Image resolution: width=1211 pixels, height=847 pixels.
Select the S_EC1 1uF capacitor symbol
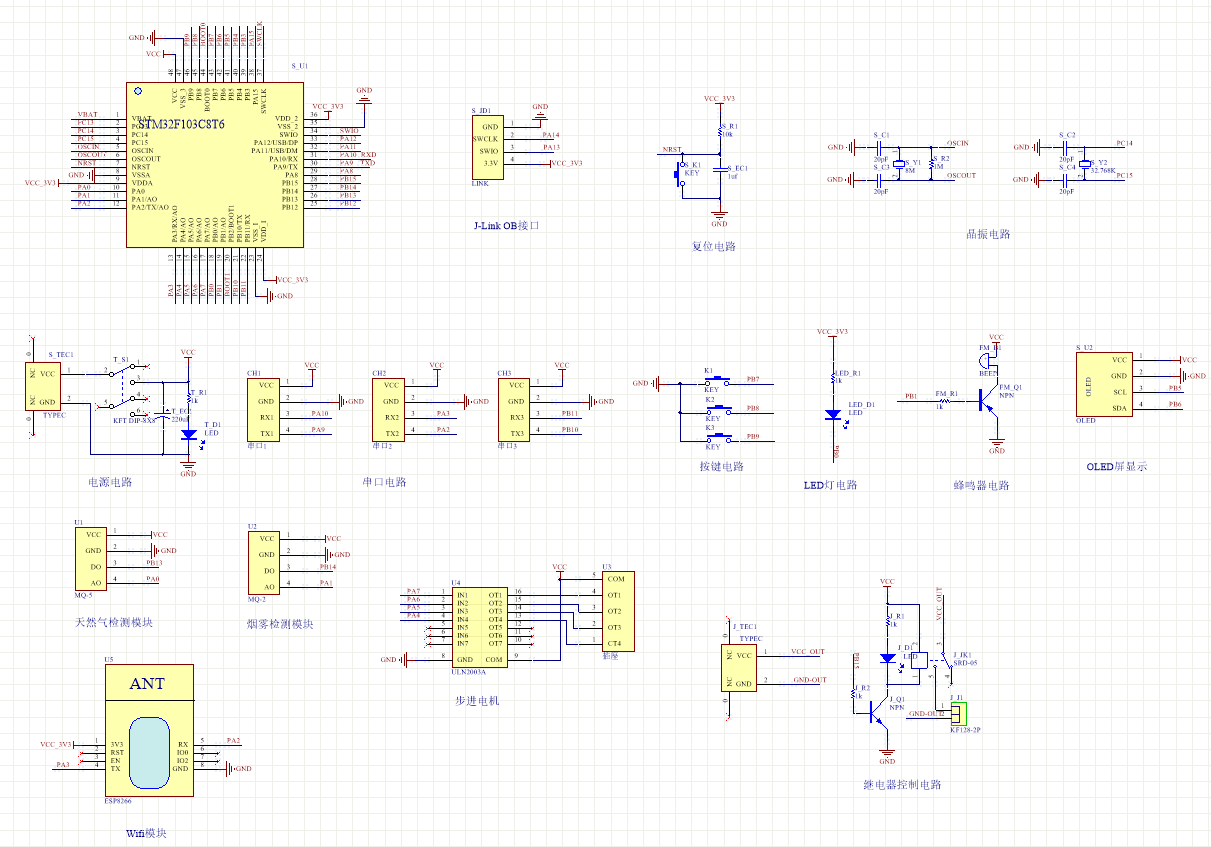pos(719,171)
